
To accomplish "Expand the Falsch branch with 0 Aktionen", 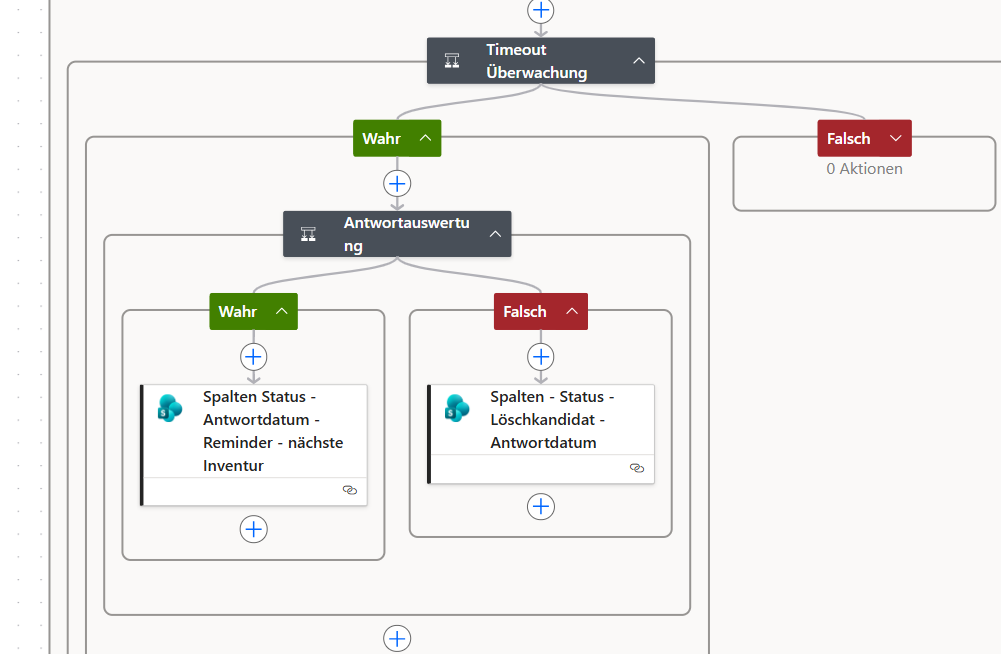I will [x=896, y=138].
